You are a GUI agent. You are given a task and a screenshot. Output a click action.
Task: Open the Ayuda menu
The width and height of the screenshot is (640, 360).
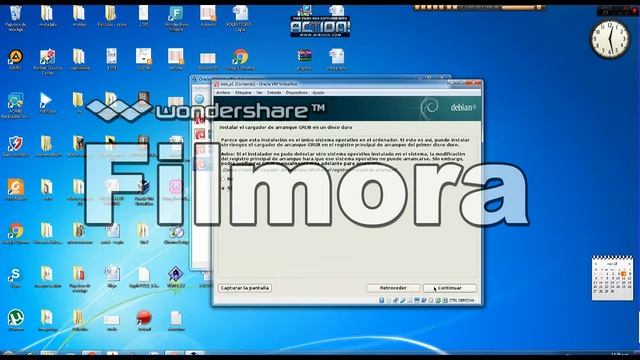click(x=318, y=93)
